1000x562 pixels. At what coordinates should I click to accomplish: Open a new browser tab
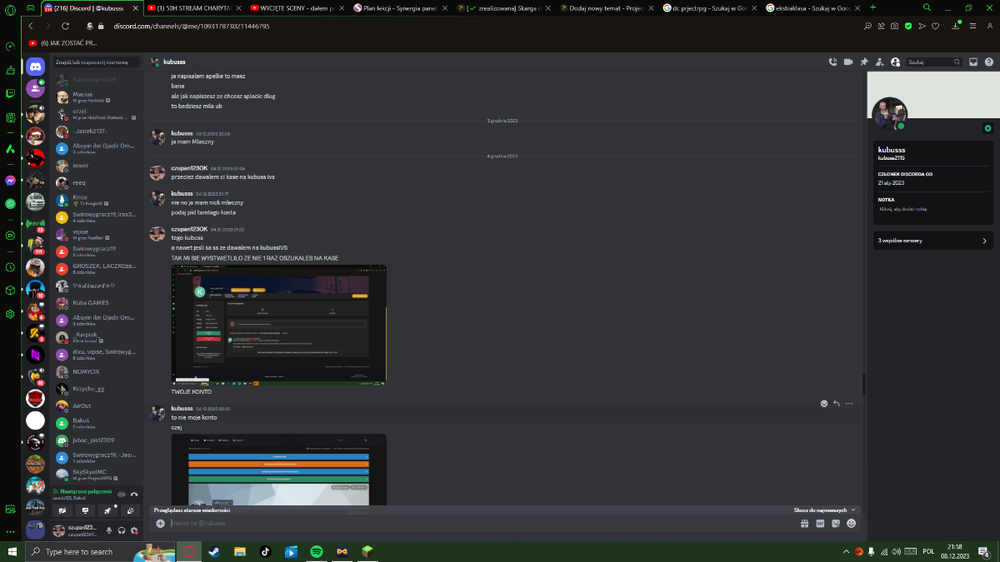click(x=873, y=8)
